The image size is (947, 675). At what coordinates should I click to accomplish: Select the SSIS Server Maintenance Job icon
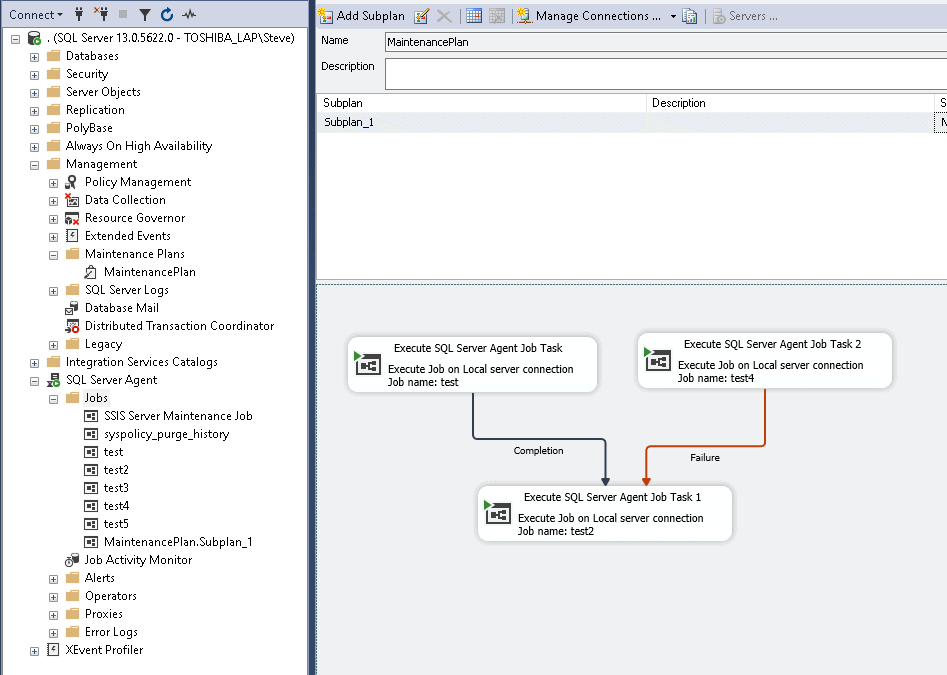point(91,416)
